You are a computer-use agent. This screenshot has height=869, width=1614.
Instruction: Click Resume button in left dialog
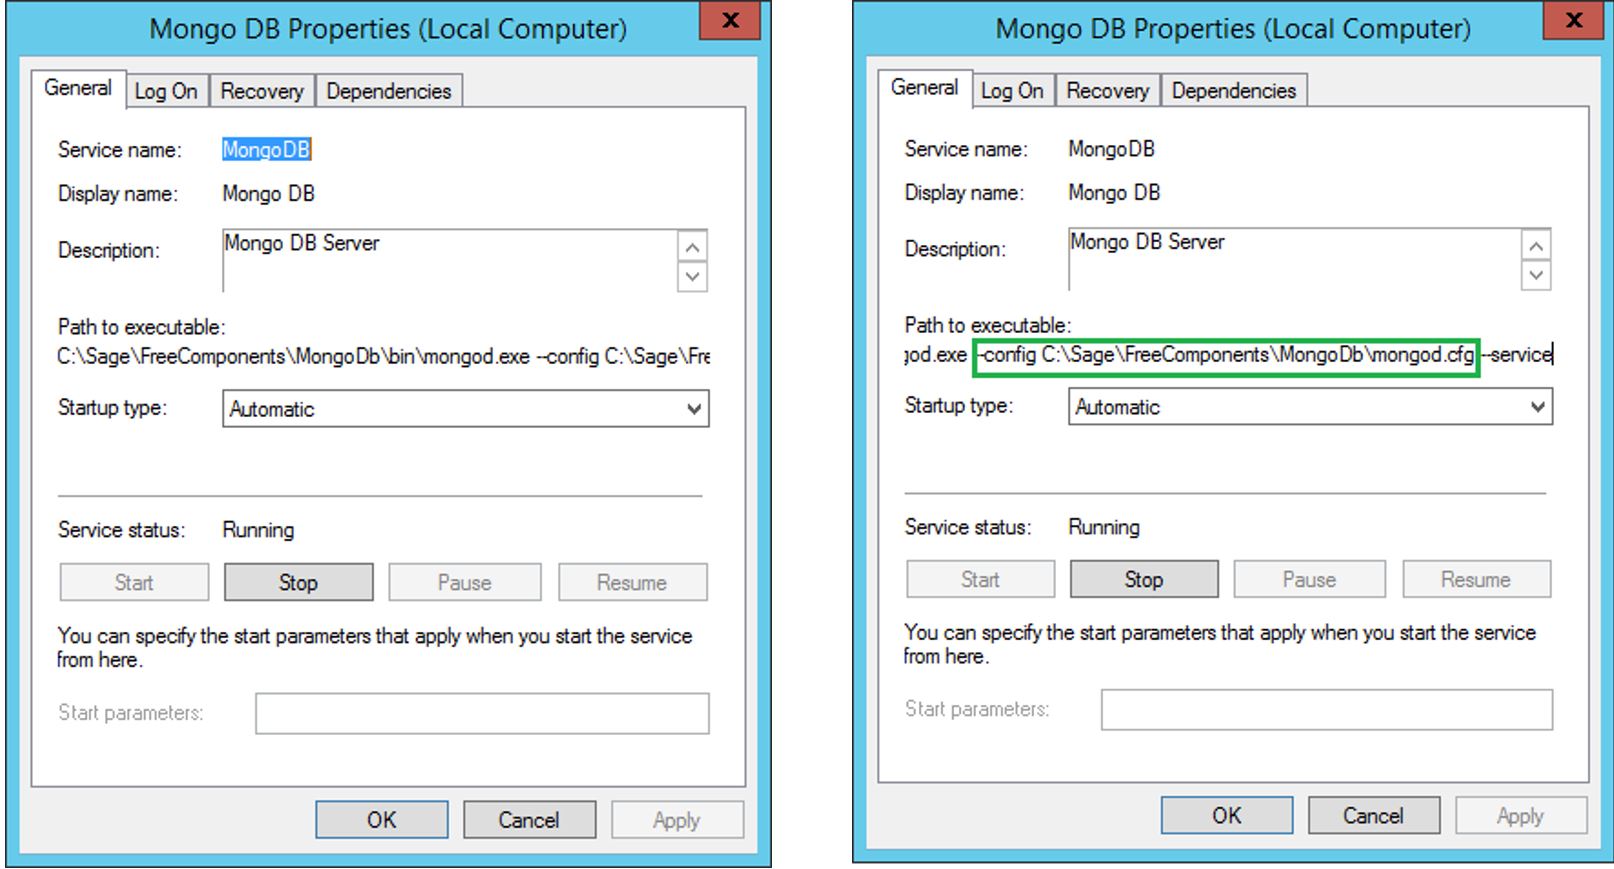632,582
